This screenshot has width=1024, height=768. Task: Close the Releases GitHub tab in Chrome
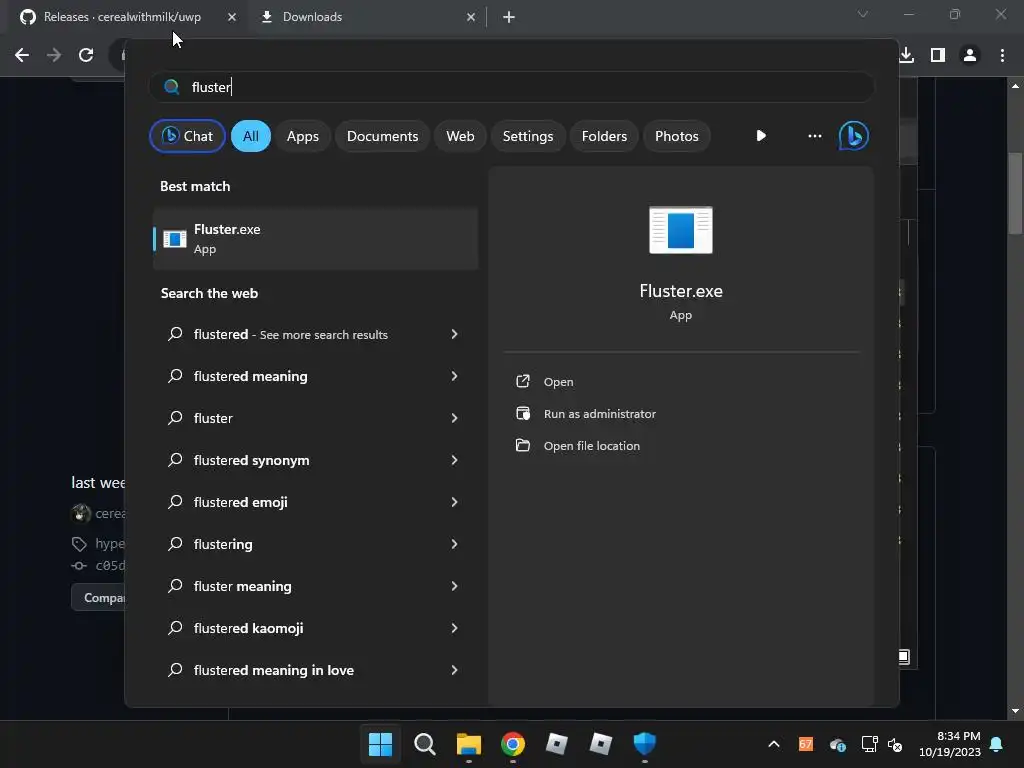tap(232, 17)
